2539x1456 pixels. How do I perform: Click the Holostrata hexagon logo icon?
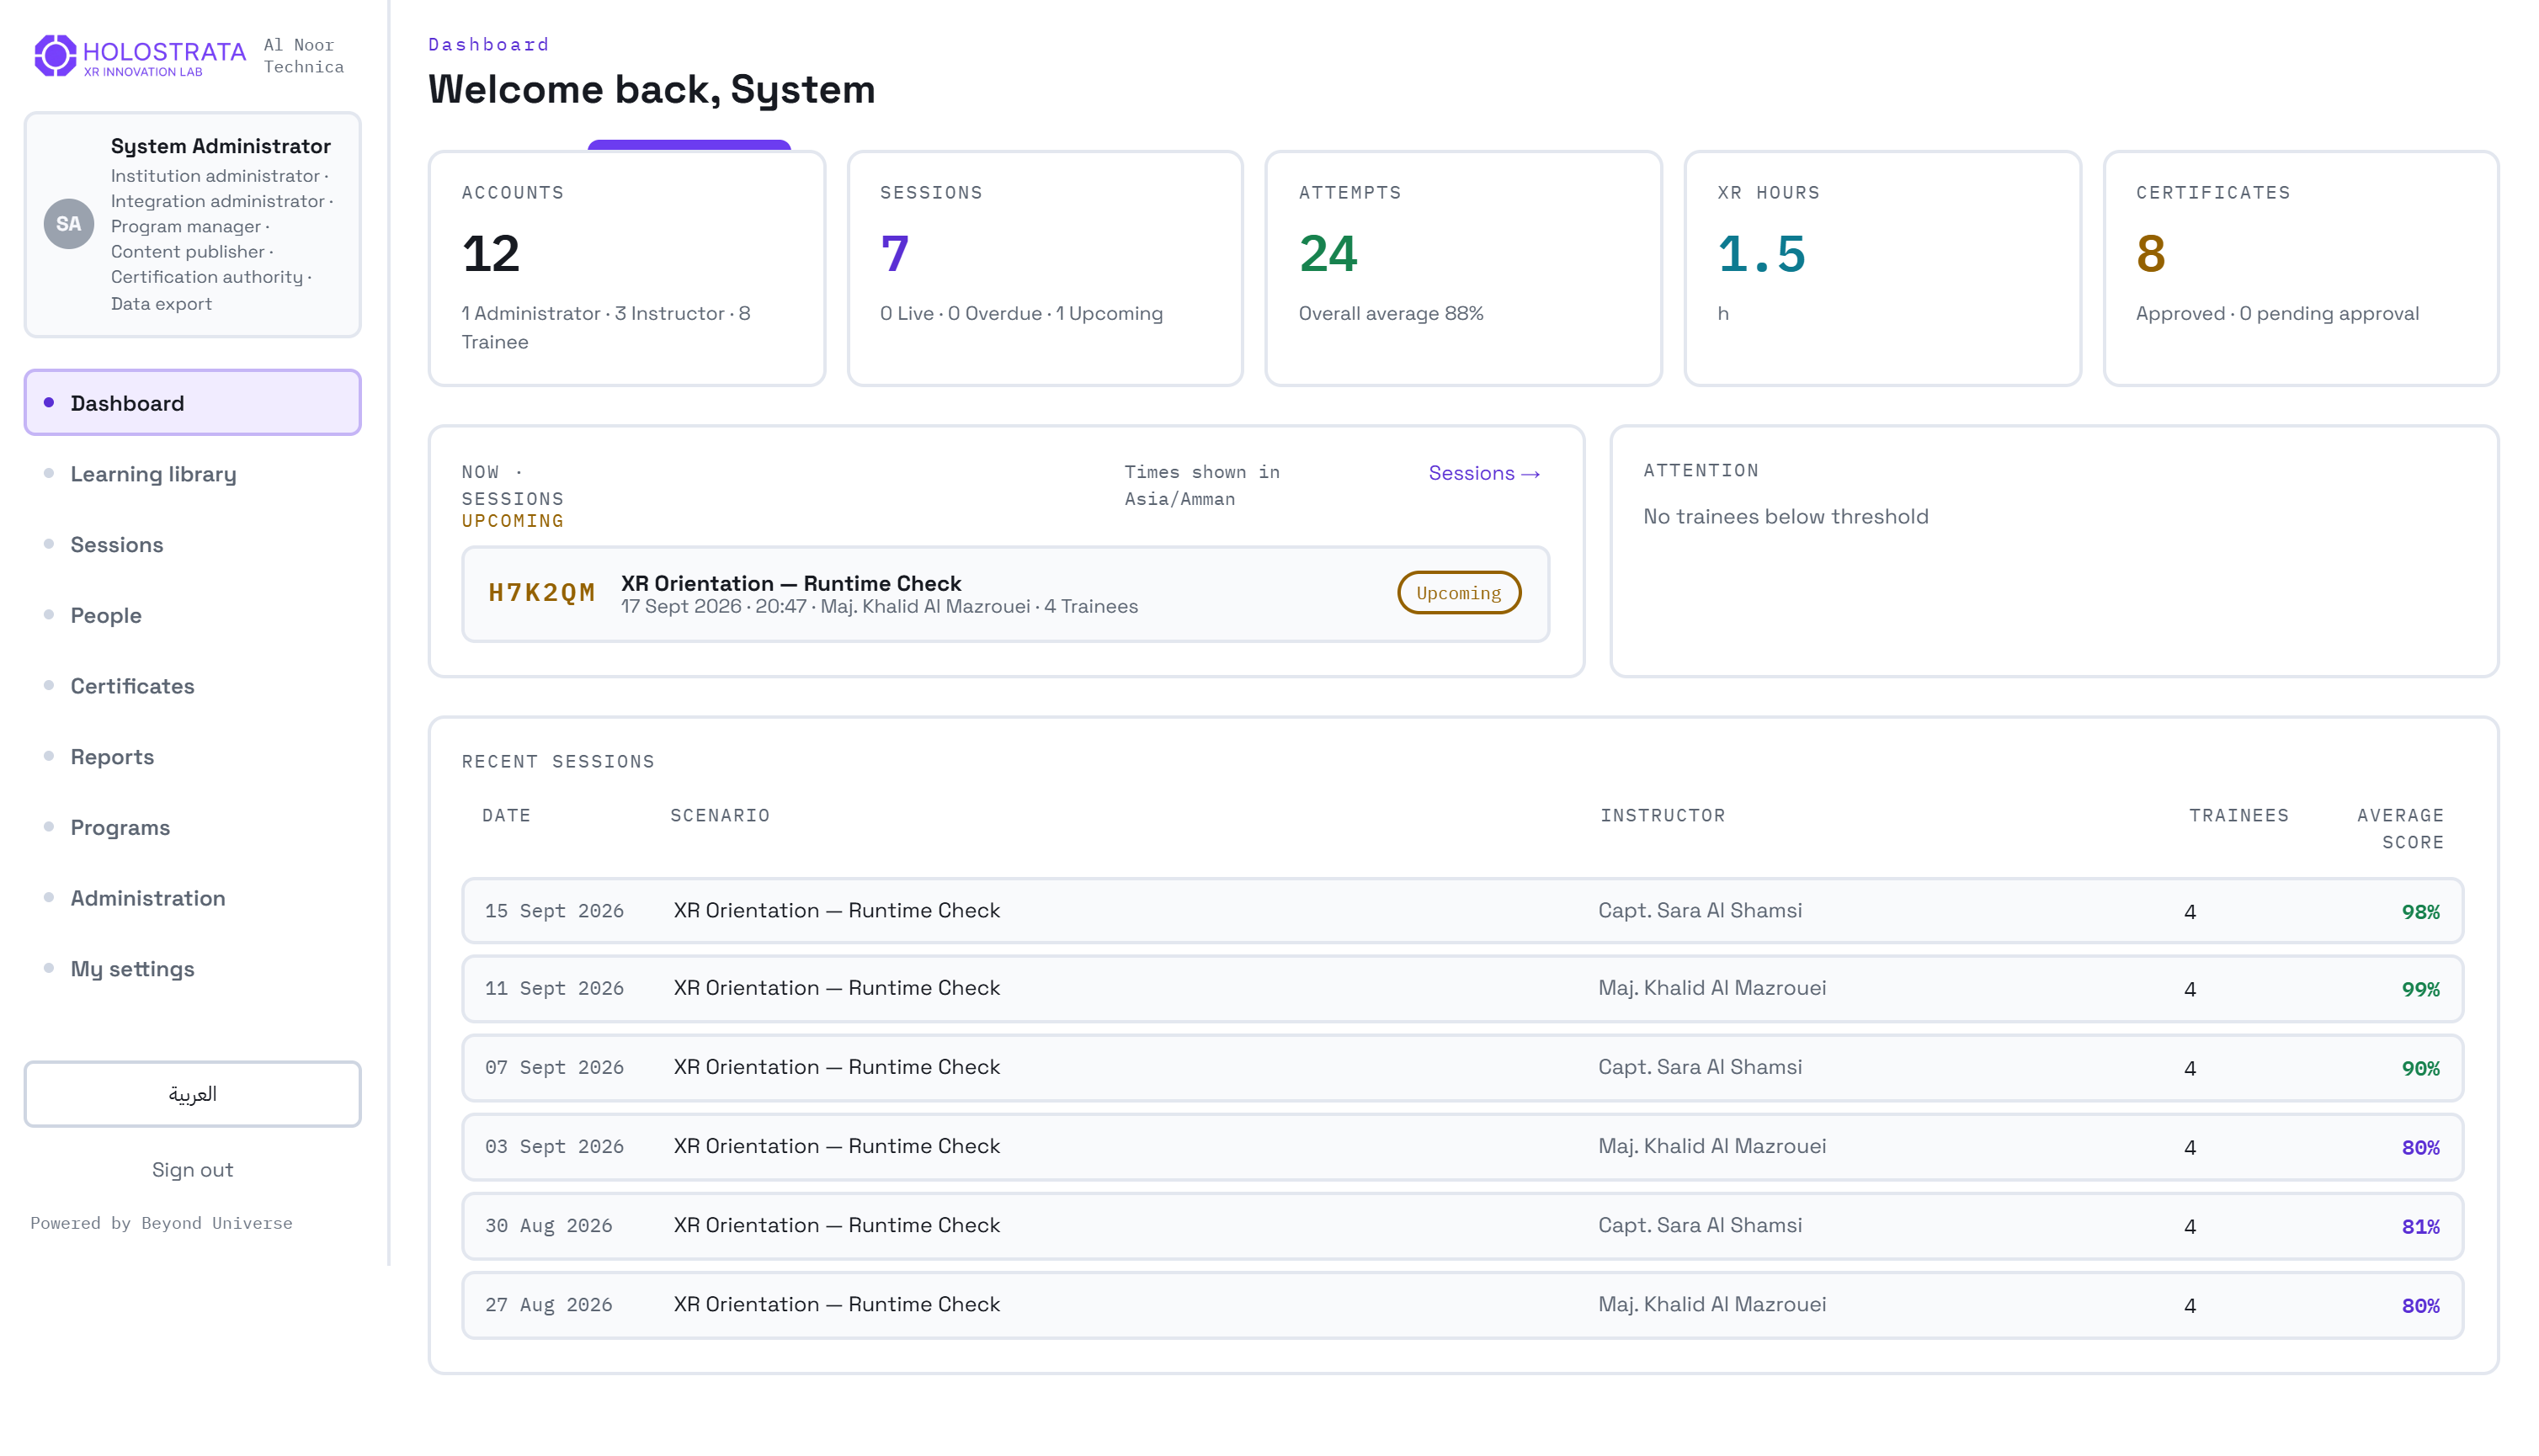point(55,55)
